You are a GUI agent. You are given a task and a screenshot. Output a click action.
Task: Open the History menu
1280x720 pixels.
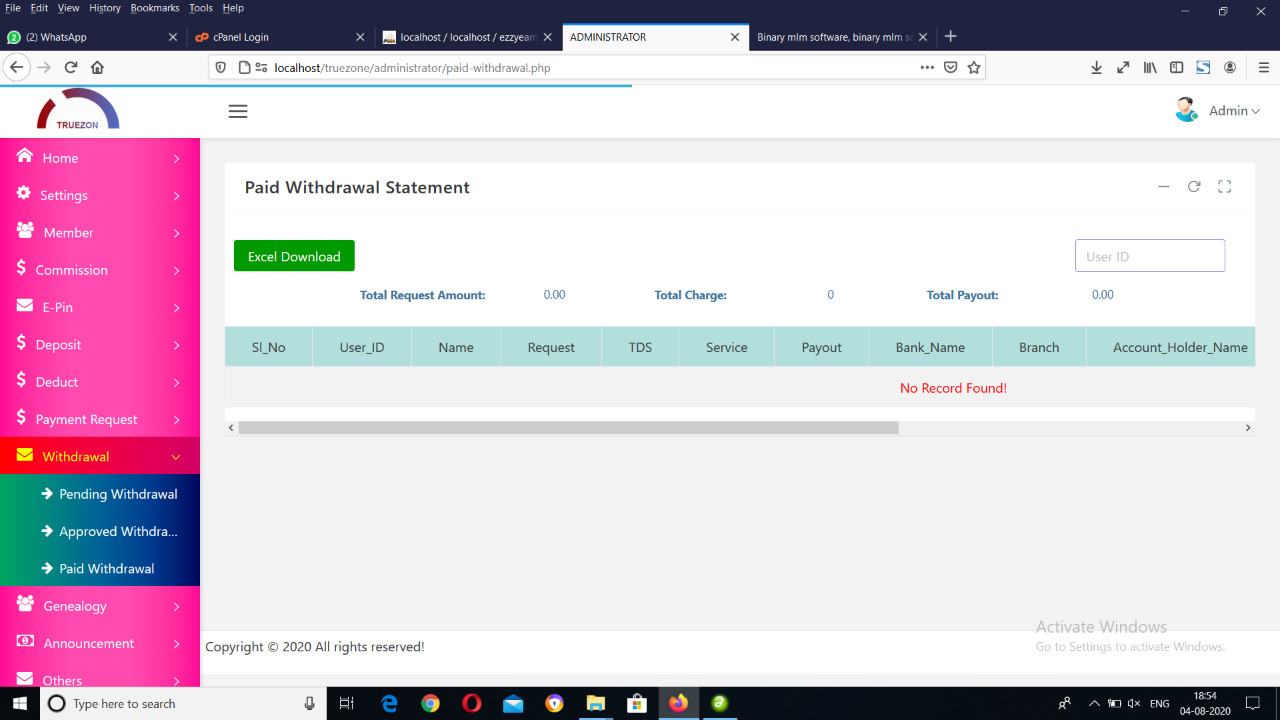tap(105, 8)
